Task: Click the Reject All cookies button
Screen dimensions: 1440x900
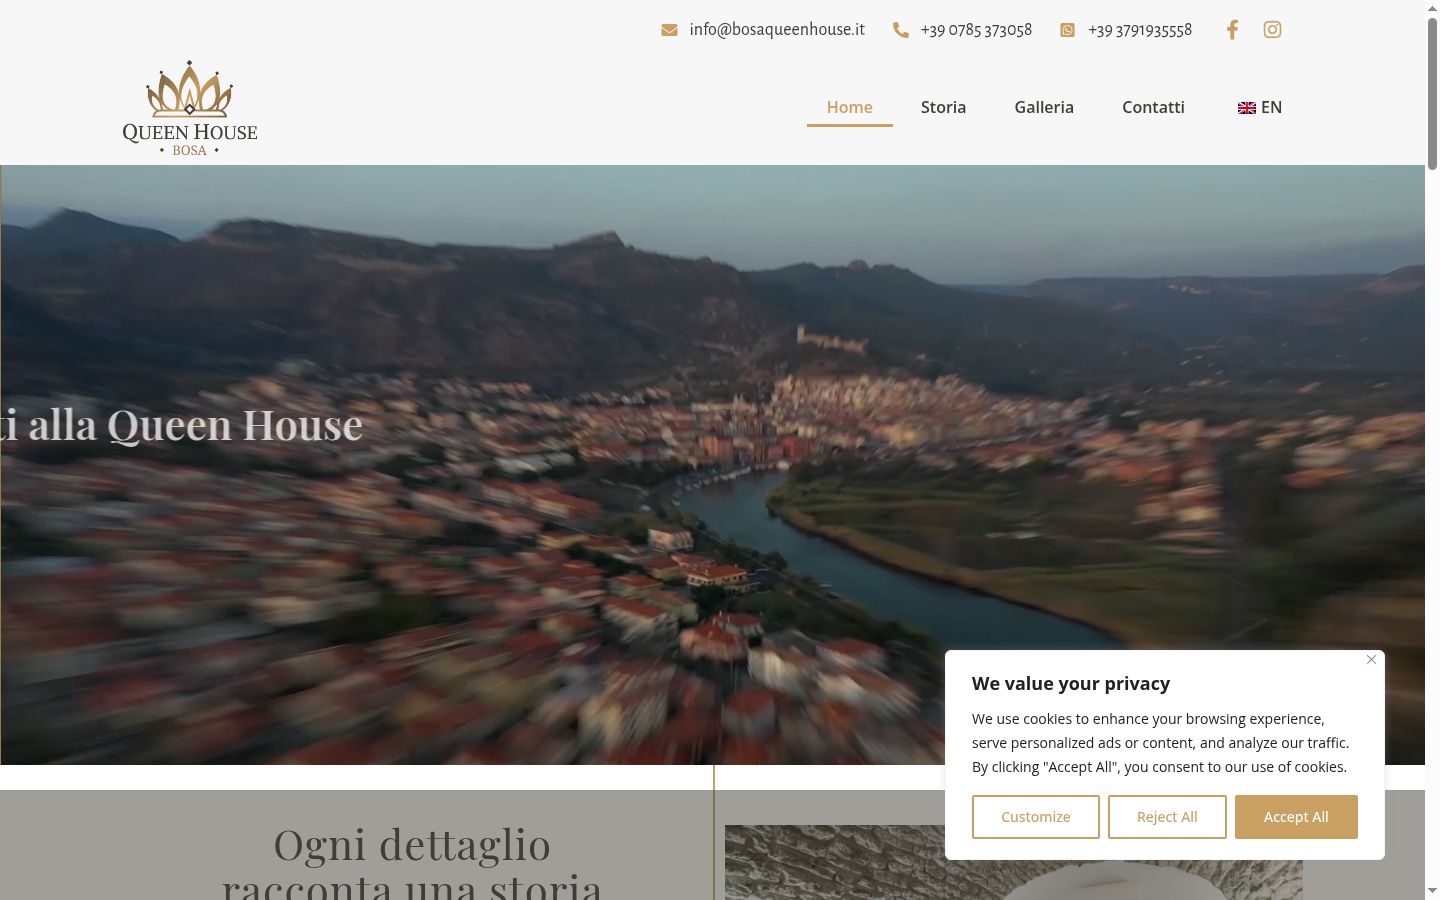Action: click(1167, 817)
